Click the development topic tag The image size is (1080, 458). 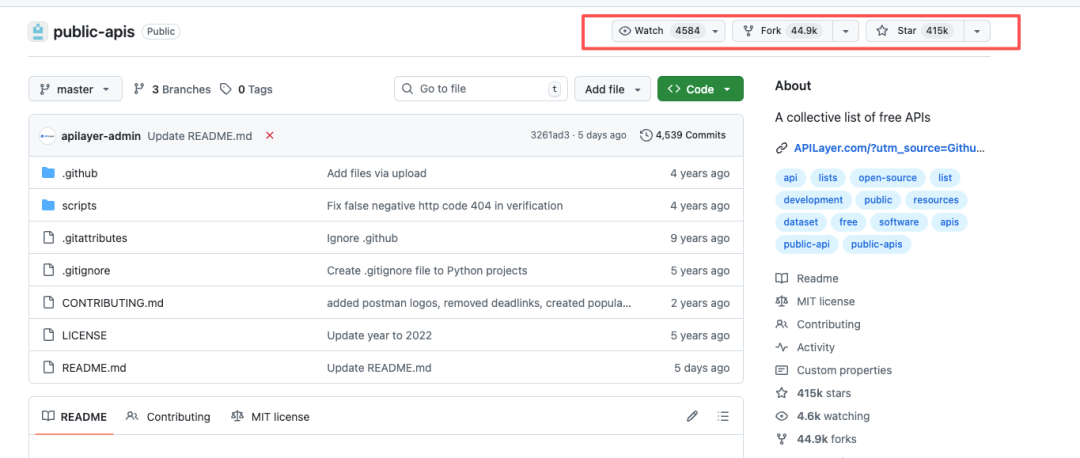(x=813, y=200)
